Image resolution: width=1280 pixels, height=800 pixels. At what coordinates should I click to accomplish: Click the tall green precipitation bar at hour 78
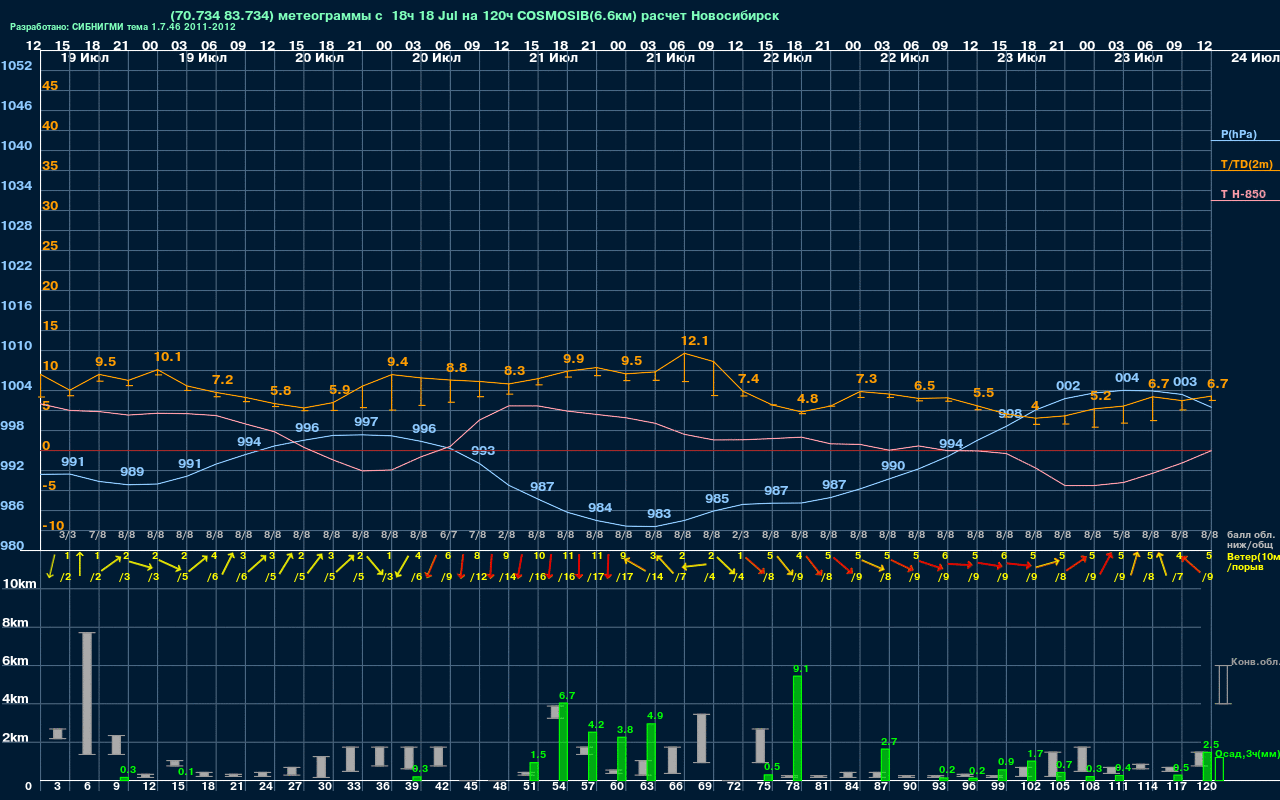[797, 728]
